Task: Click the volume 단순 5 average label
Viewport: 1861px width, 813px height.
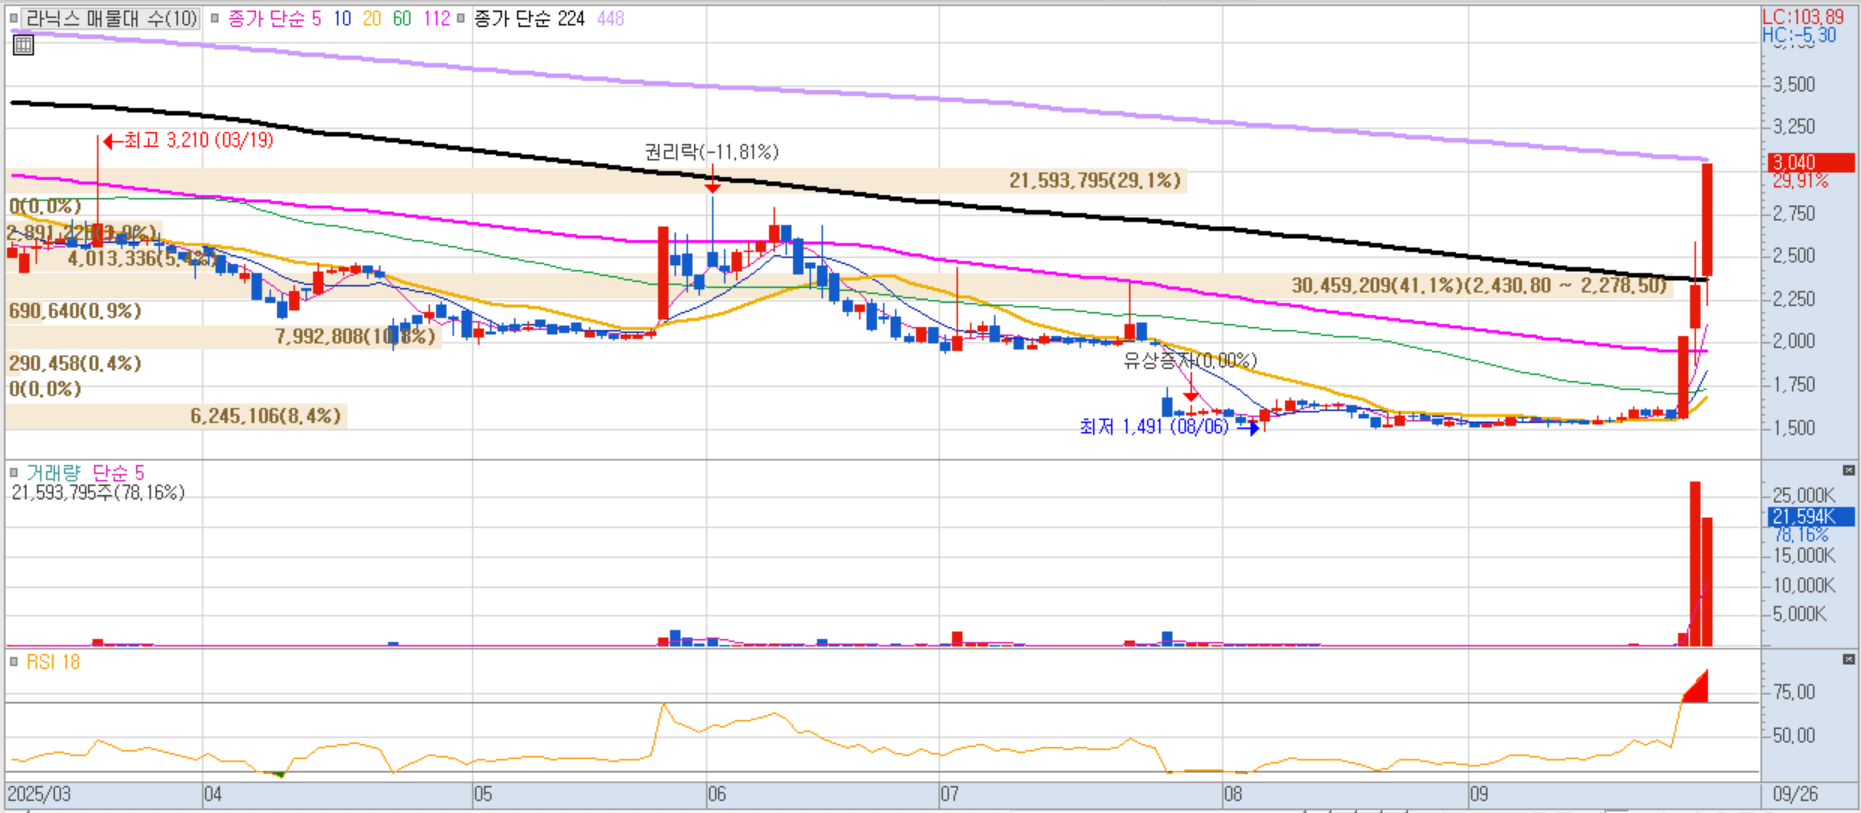Action: (x=118, y=472)
